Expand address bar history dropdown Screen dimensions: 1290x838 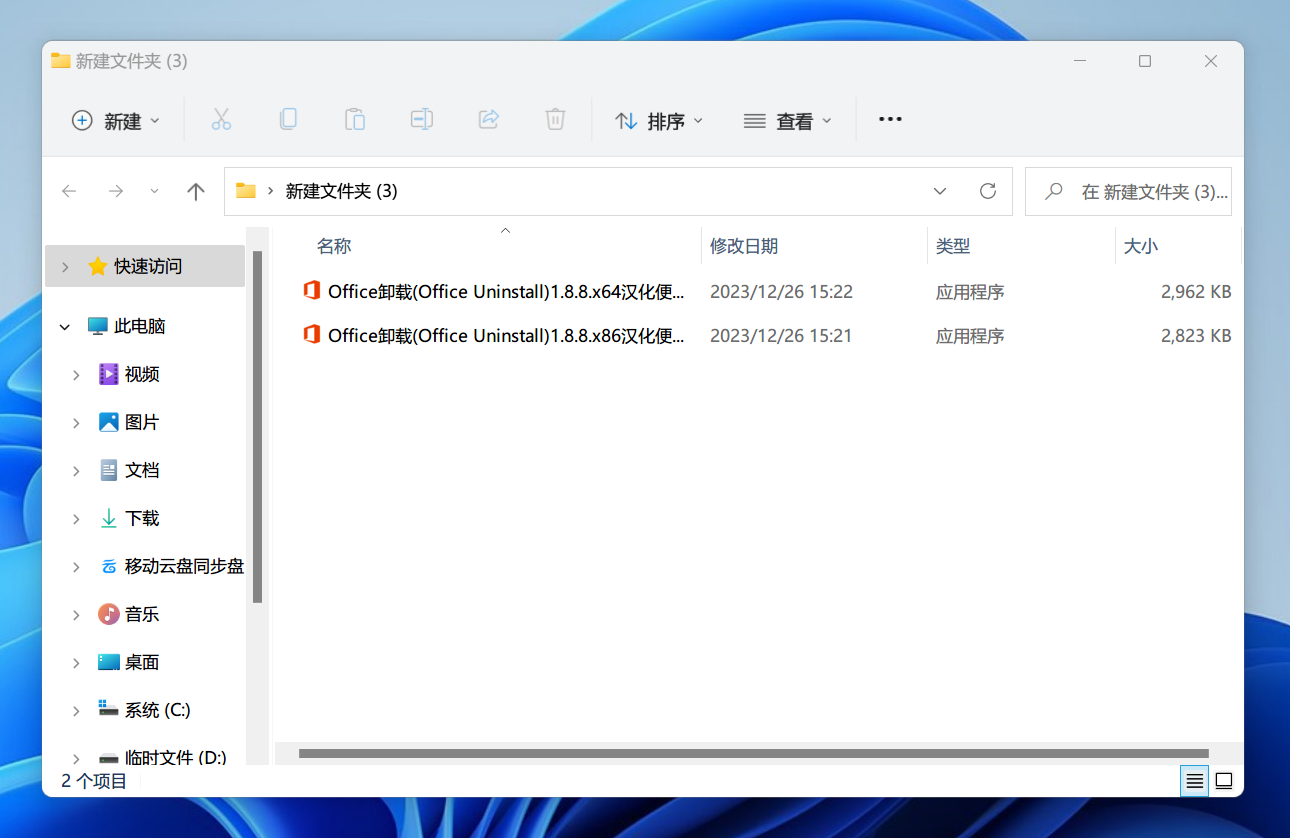(940, 191)
